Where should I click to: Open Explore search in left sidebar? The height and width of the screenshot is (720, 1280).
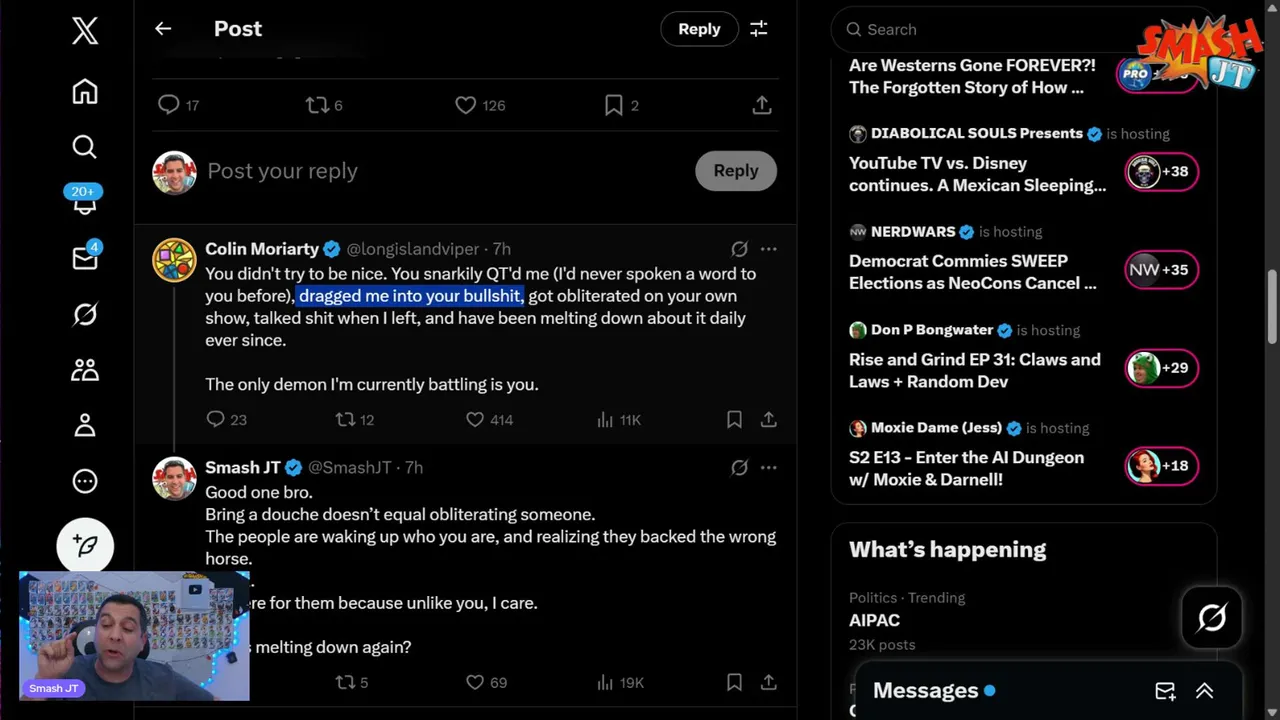85,148
